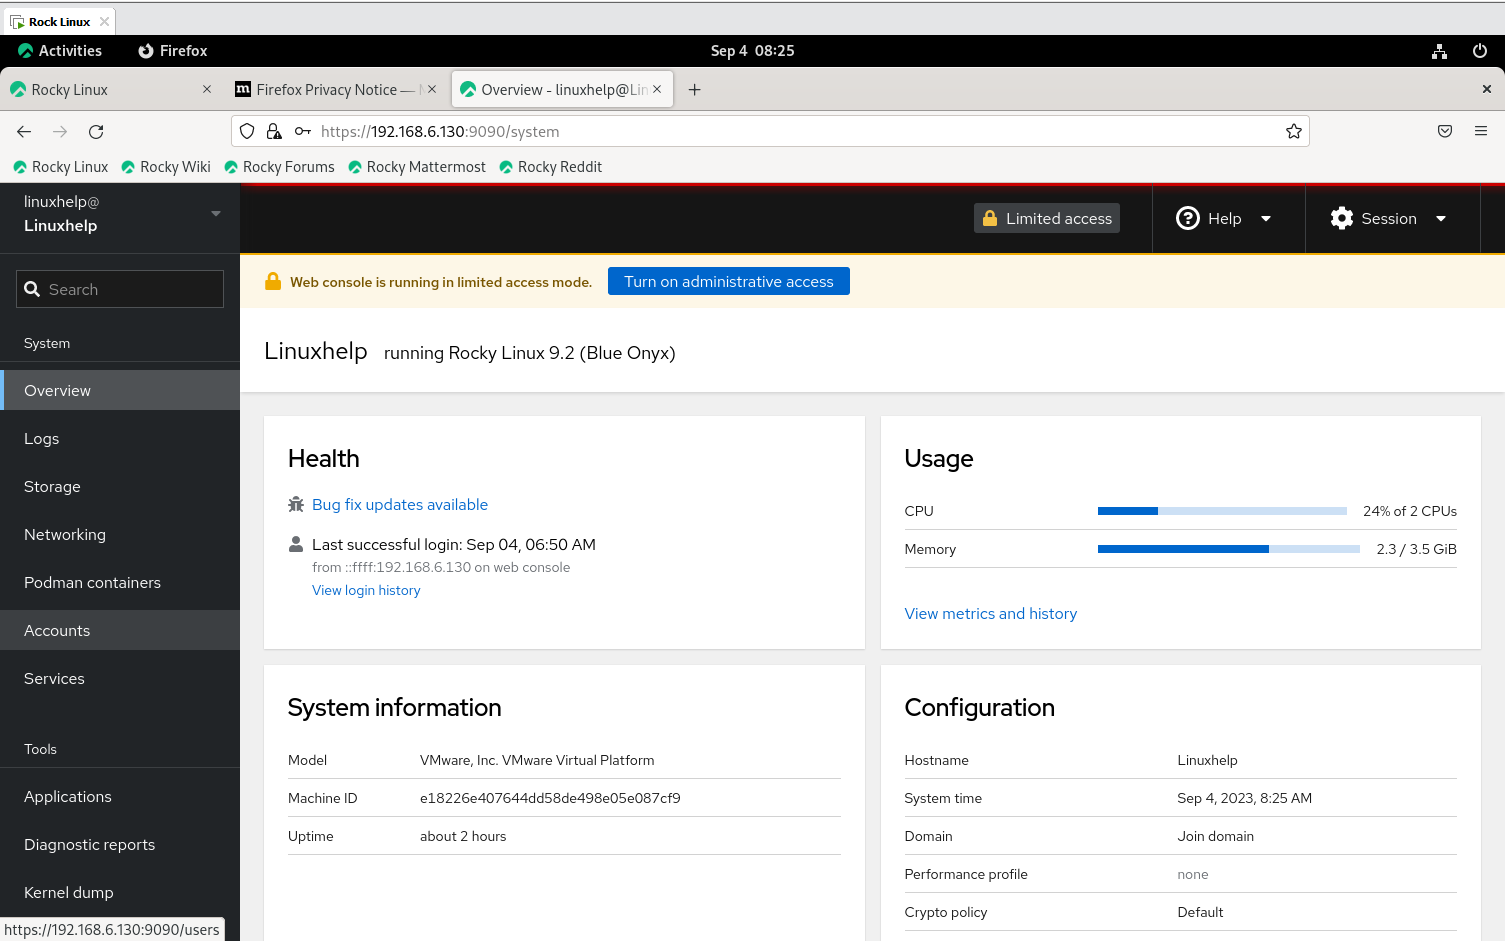Viewport: 1505px width, 941px height.
Task: Open the clock Sep 4 08:25 menu
Action: click(x=752, y=51)
